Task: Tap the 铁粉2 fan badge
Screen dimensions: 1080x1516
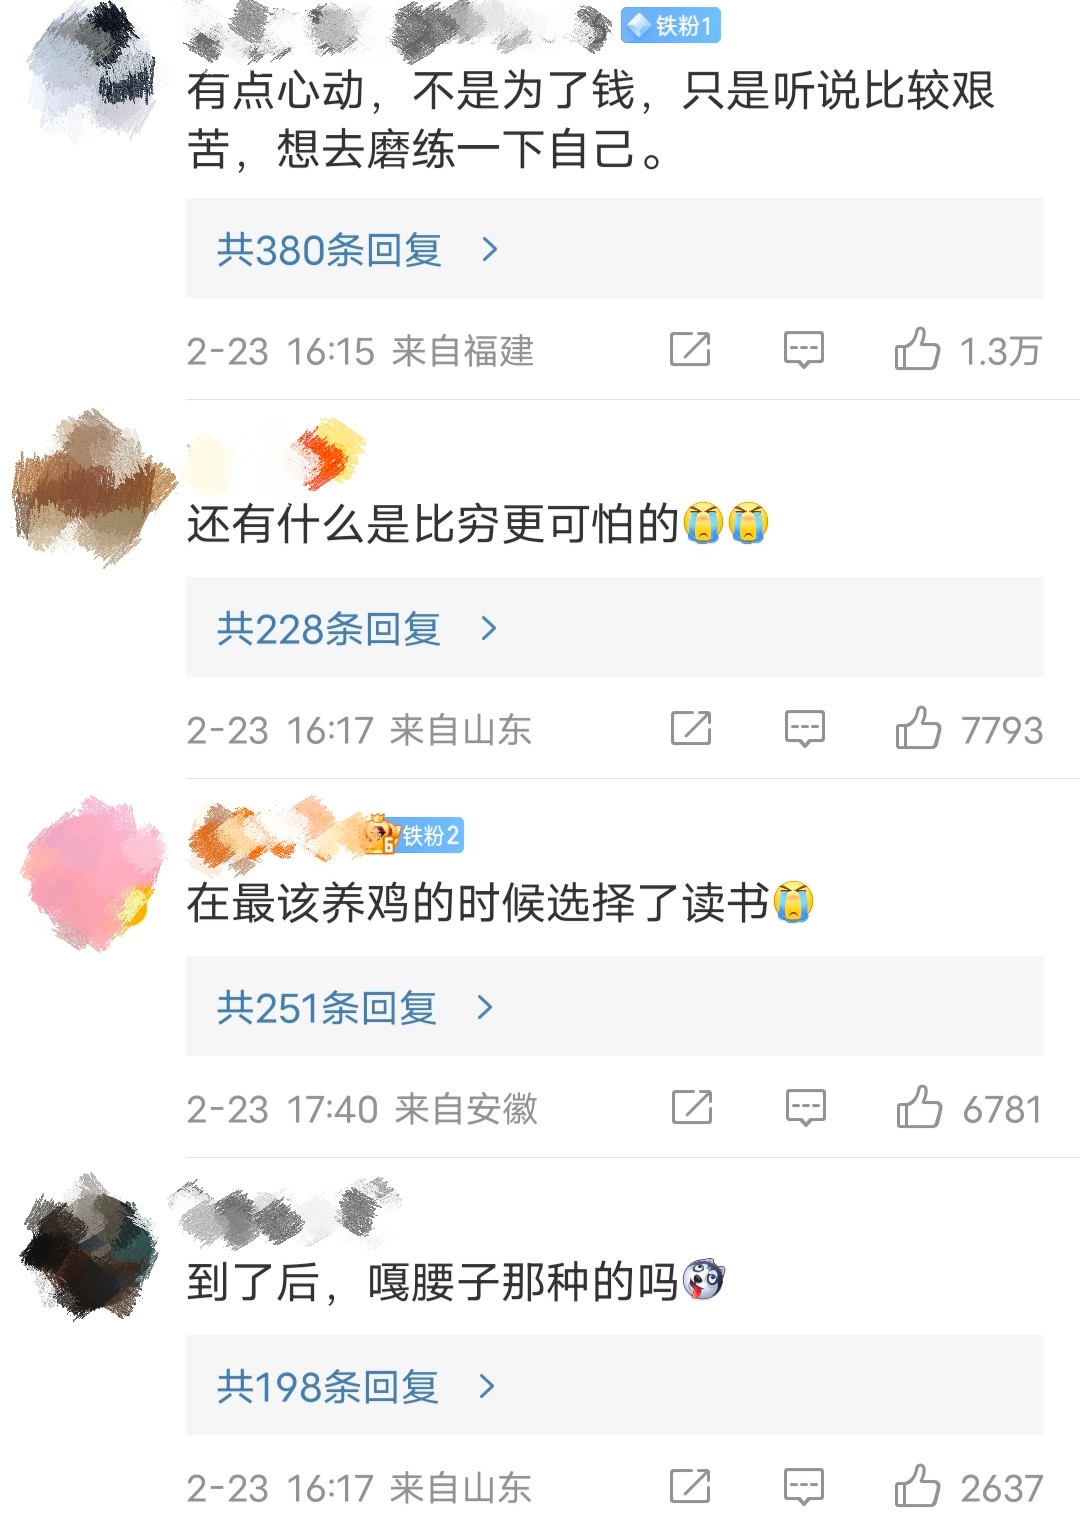Action: click(414, 835)
